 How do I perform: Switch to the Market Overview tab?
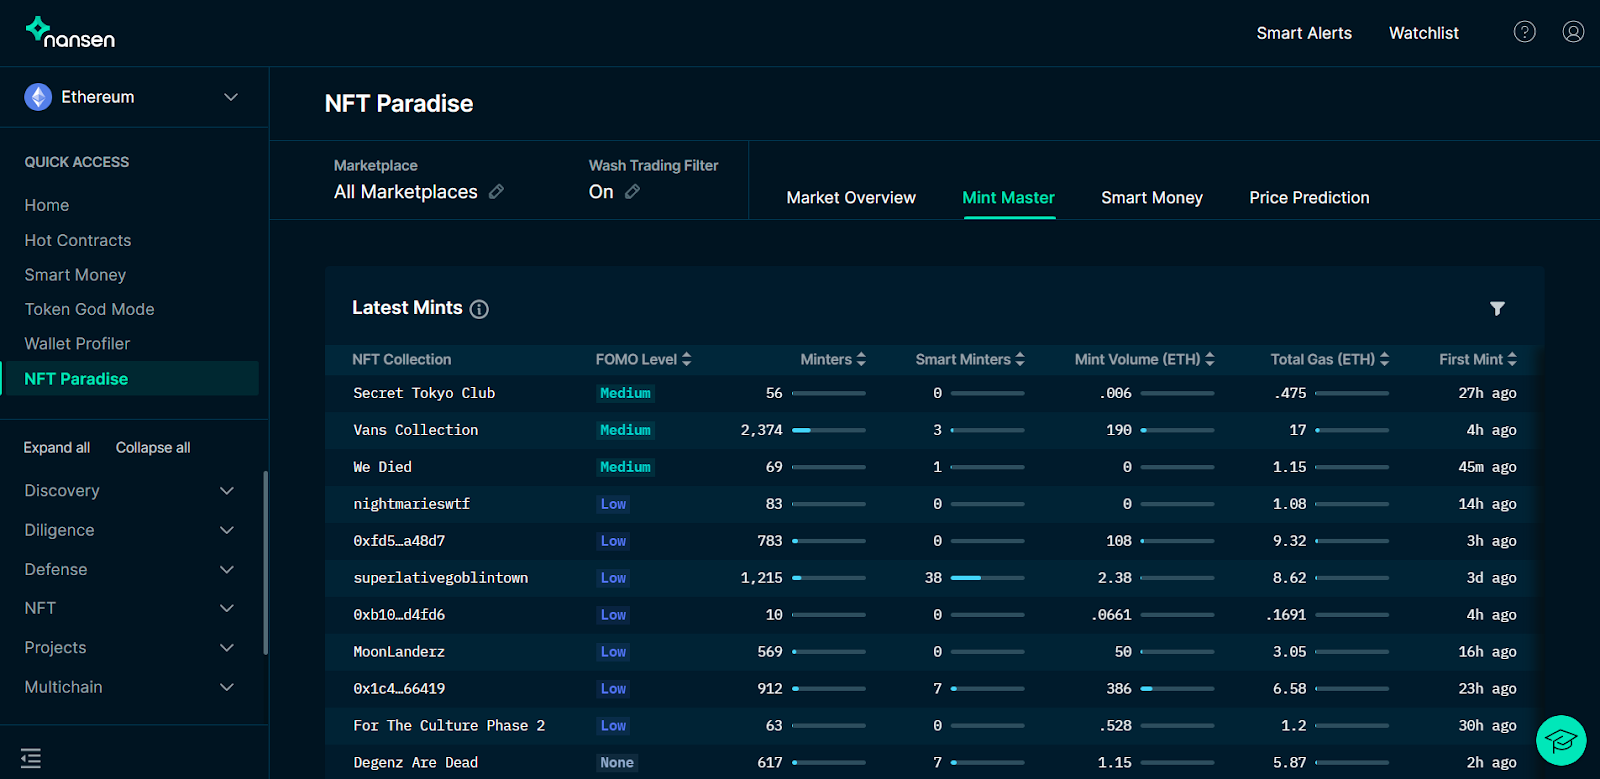pos(851,198)
